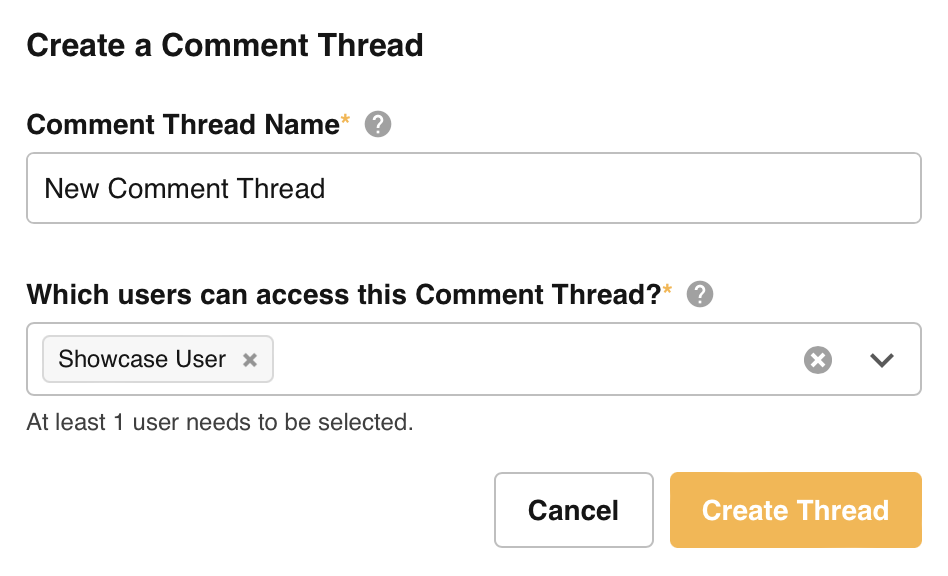Image resolution: width=948 pixels, height=576 pixels.
Task: Click the 'Create a Comment Thread' heading
Action: pyautogui.click(x=225, y=45)
